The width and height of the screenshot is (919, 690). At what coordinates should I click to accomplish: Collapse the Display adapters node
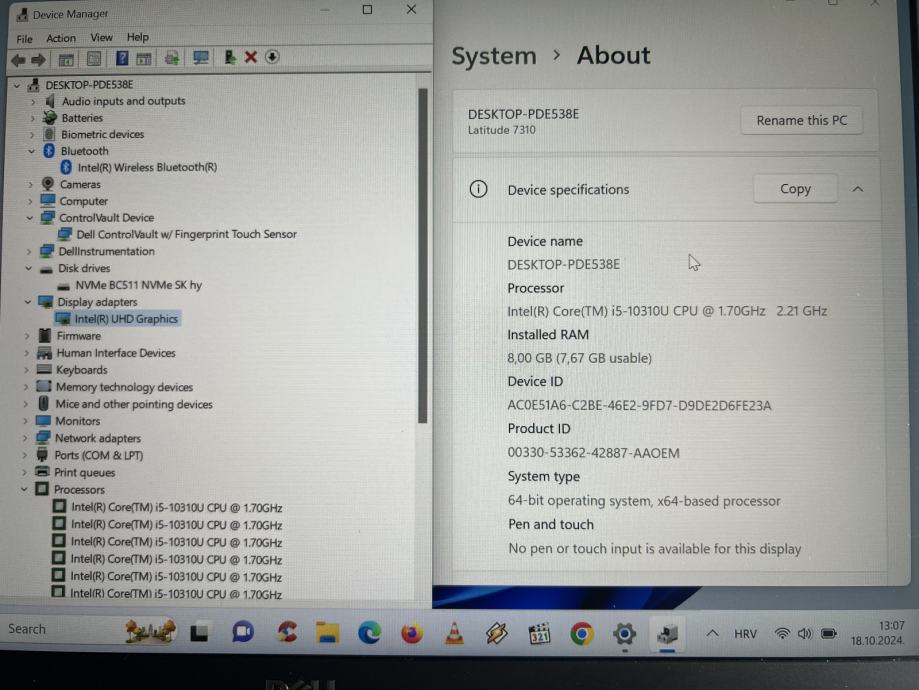pyautogui.click(x=28, y=302)
